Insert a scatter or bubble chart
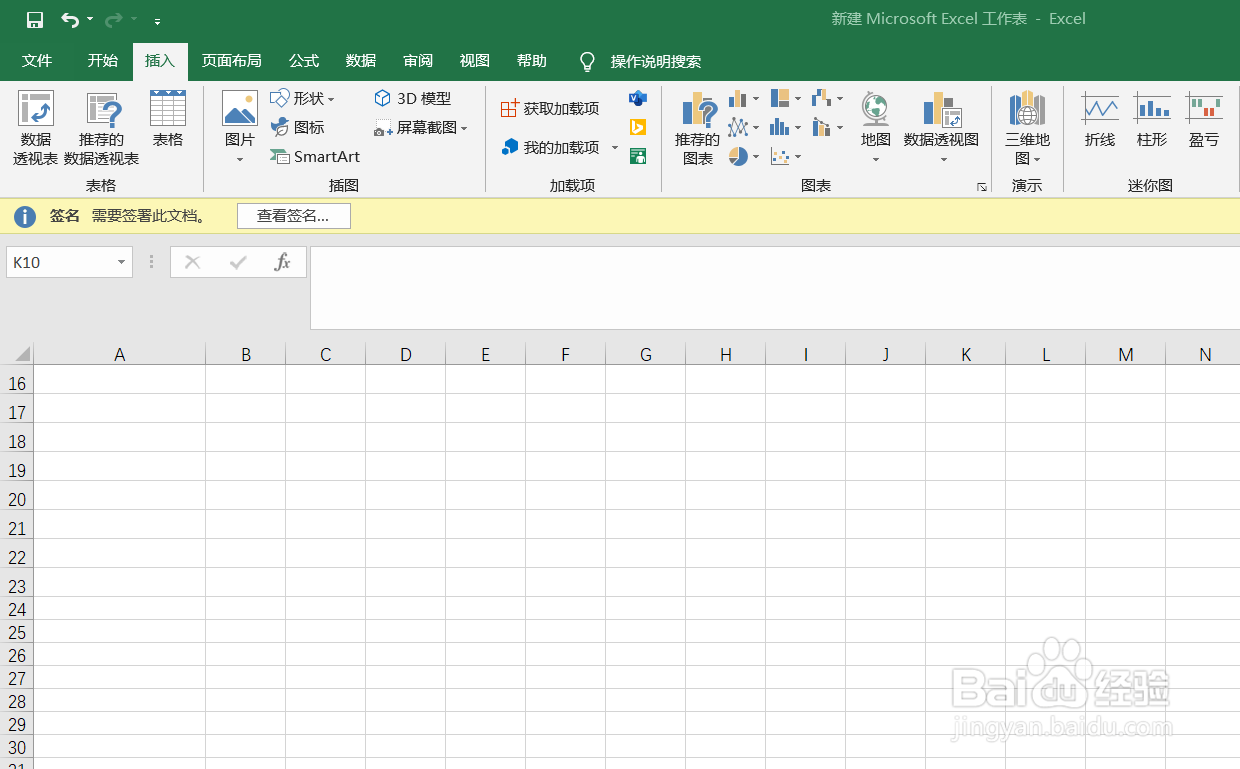Viewport: 1240px width, 769px height. (x=786, y=156)
